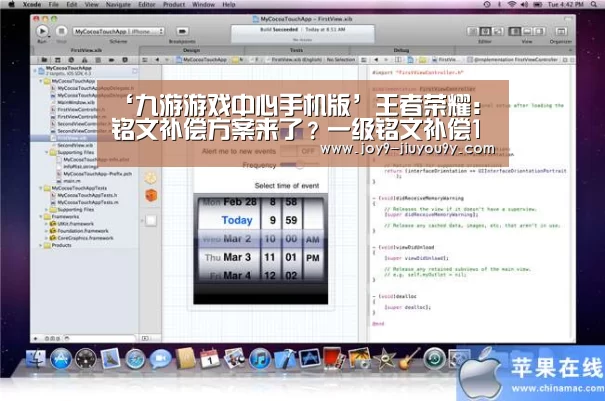Toggle the Breakpoints button

[182, 31]
